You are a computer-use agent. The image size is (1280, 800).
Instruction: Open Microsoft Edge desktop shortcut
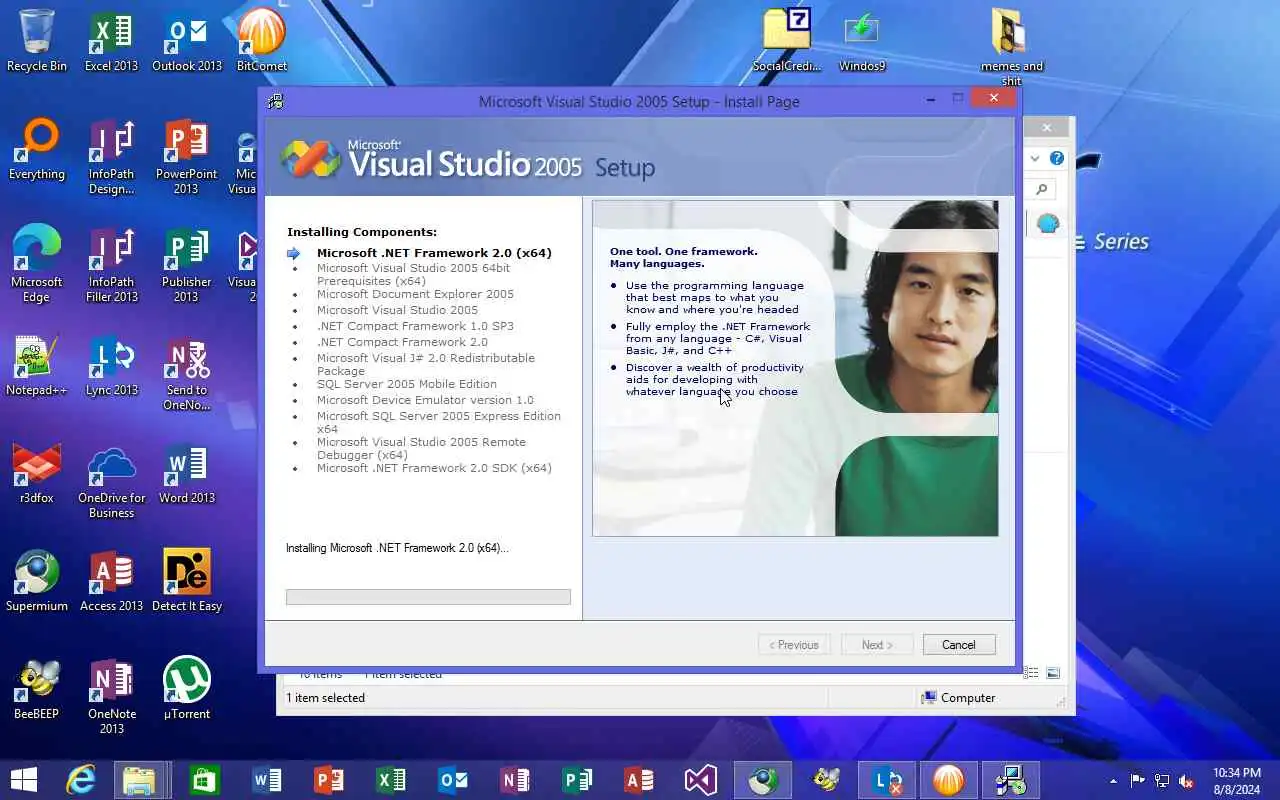[36, 264]
